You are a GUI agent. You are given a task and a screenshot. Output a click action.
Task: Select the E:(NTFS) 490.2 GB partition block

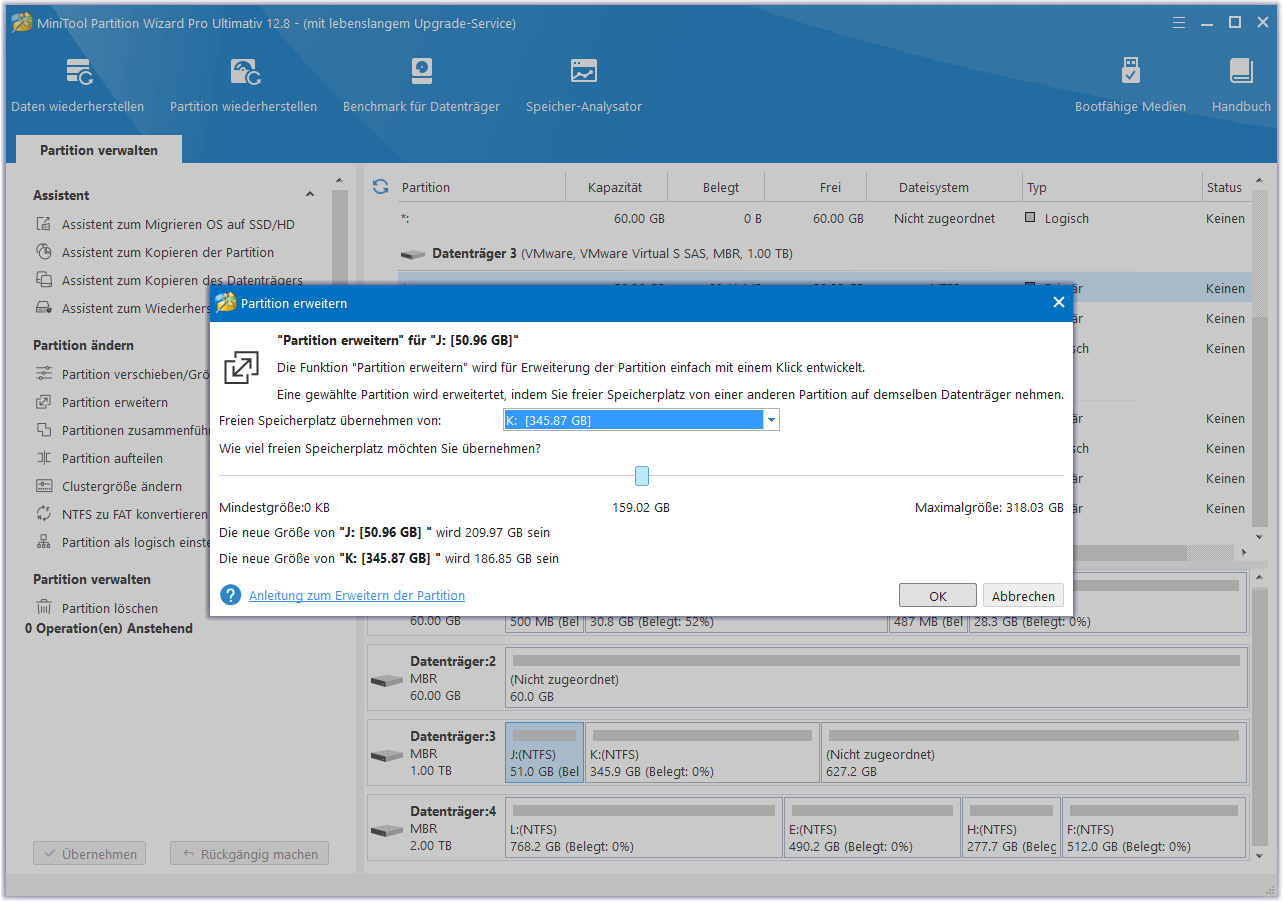[x=872, y=828]
